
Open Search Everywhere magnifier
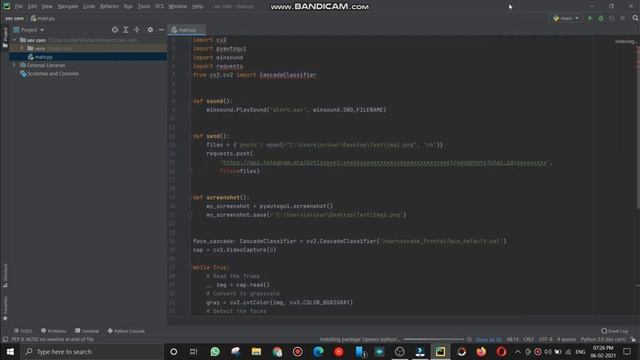[x=636, y=18]
